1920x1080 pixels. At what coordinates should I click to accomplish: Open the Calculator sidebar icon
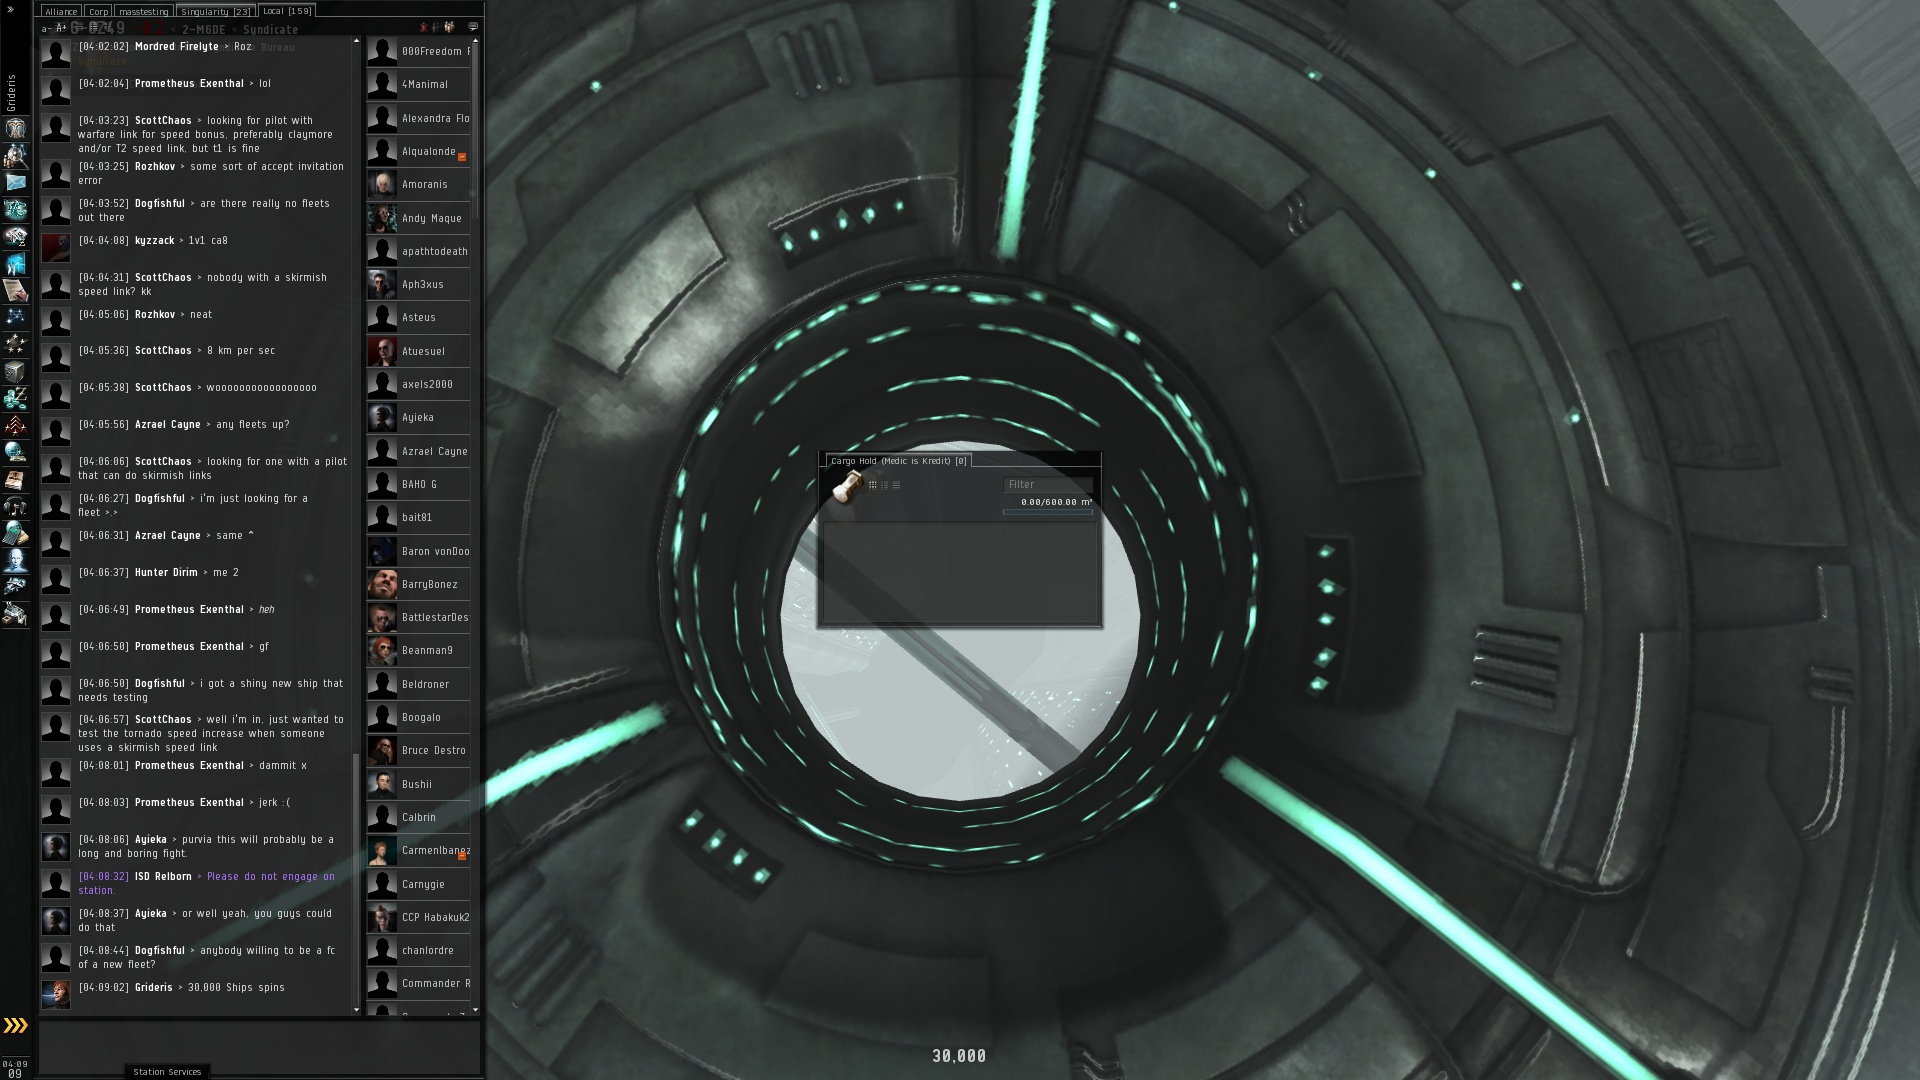(15, 533)
